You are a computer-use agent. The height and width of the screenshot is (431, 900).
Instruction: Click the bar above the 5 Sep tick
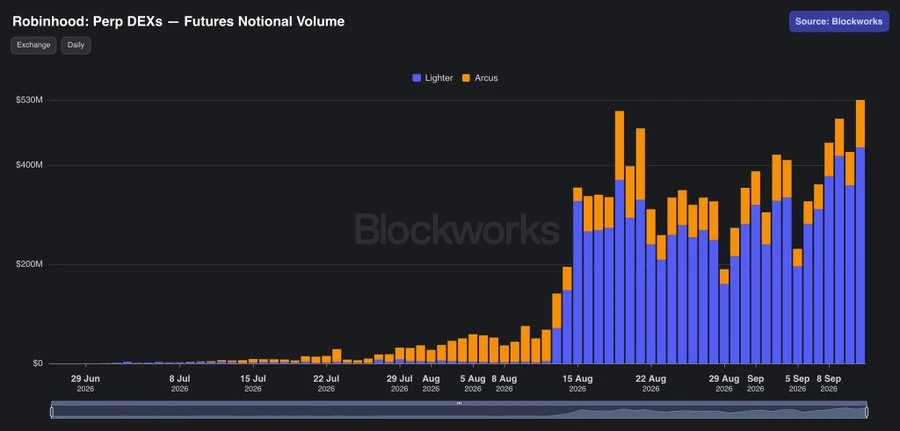tap(797, 306)
